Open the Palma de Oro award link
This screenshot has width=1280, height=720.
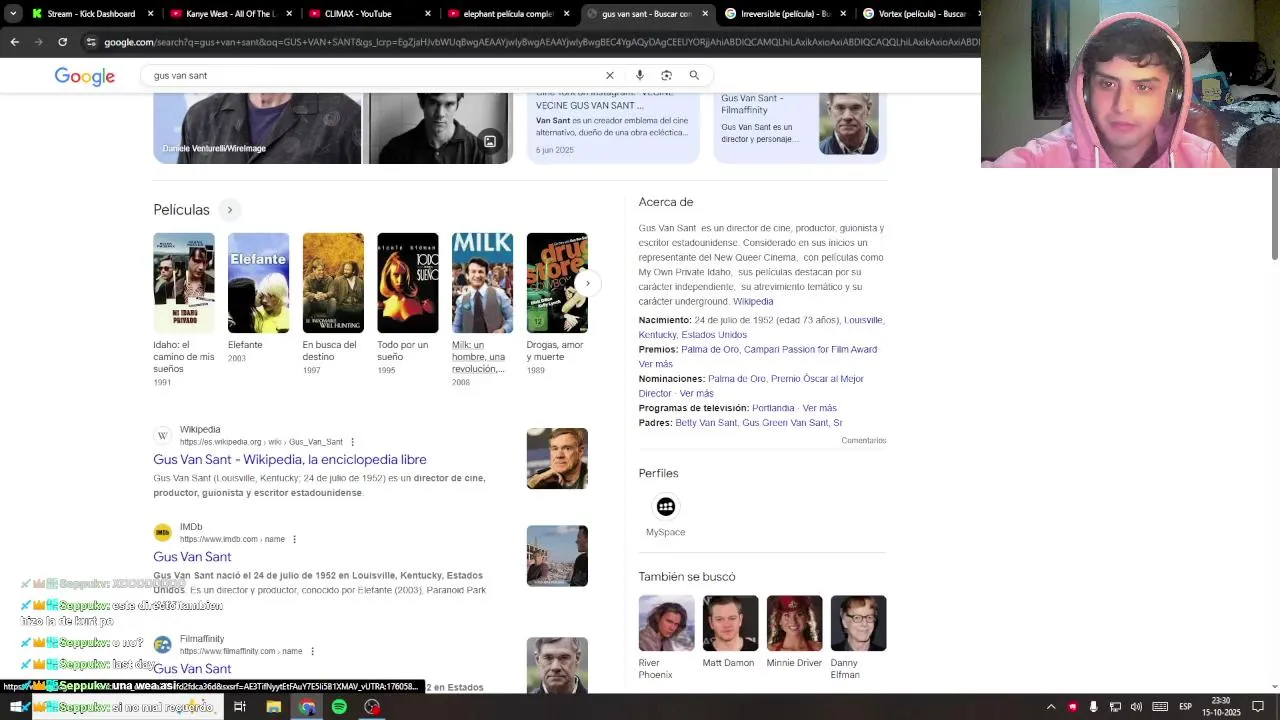point(709,349)
